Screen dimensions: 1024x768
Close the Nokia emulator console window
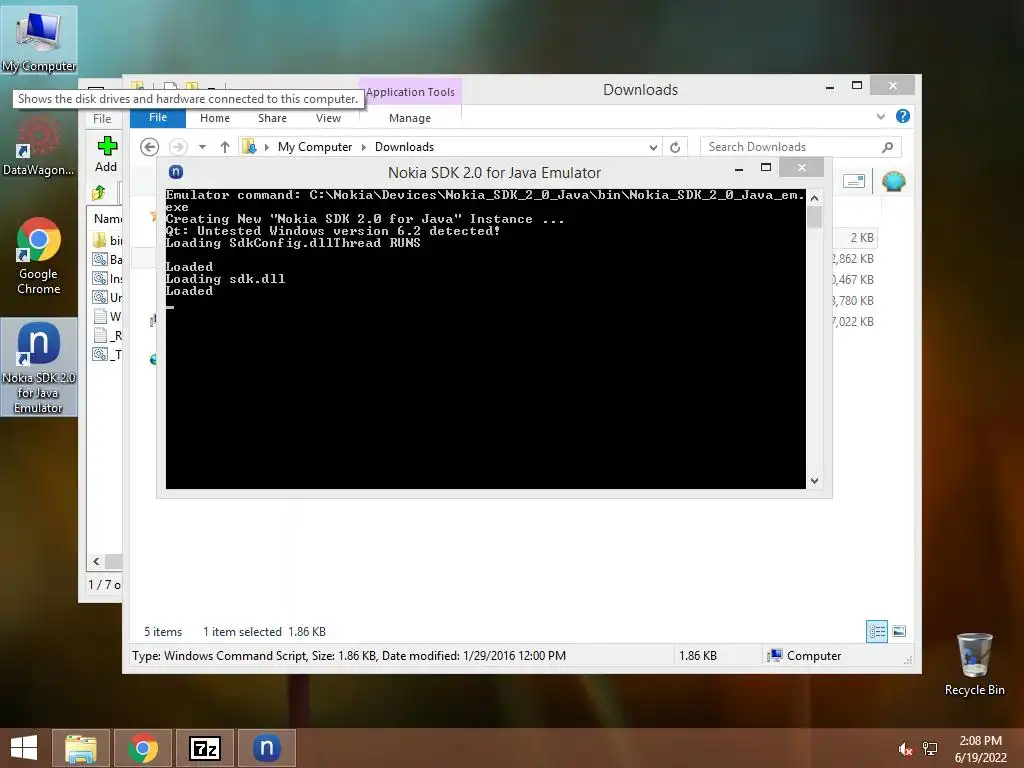(x=801, y=168)
